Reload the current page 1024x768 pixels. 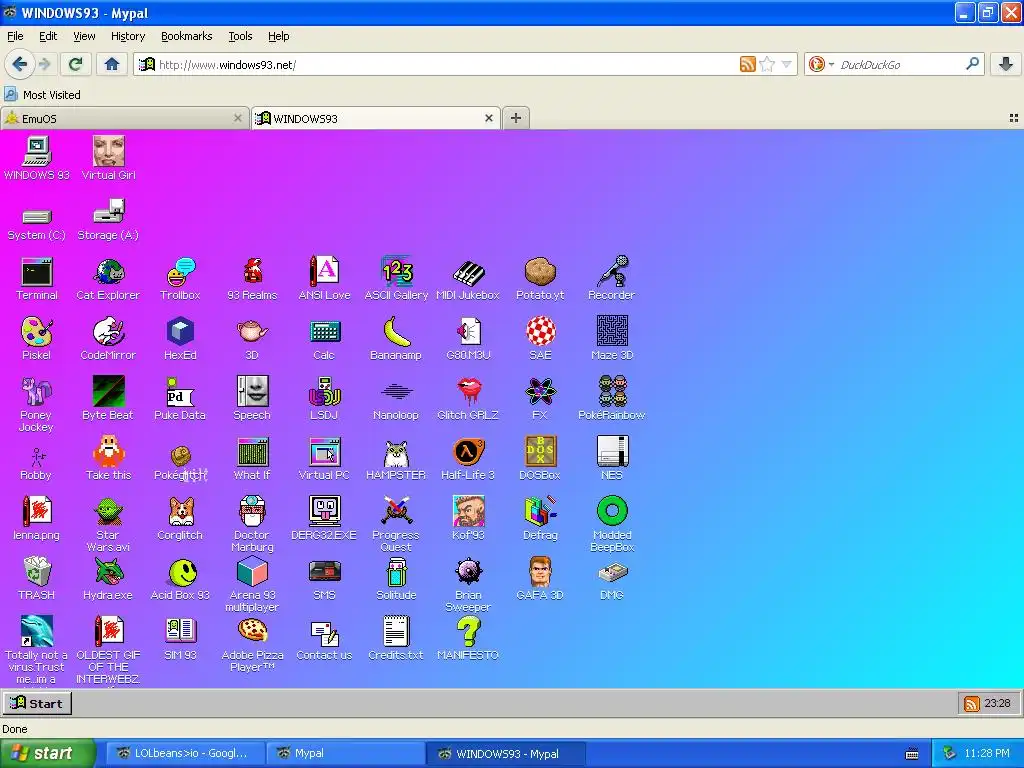click(x=75, y=64)
